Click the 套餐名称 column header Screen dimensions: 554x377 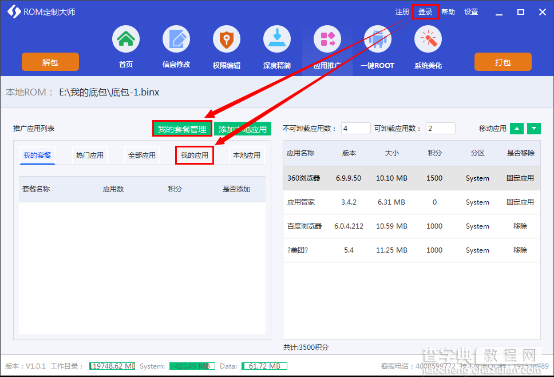pos(36,189)
